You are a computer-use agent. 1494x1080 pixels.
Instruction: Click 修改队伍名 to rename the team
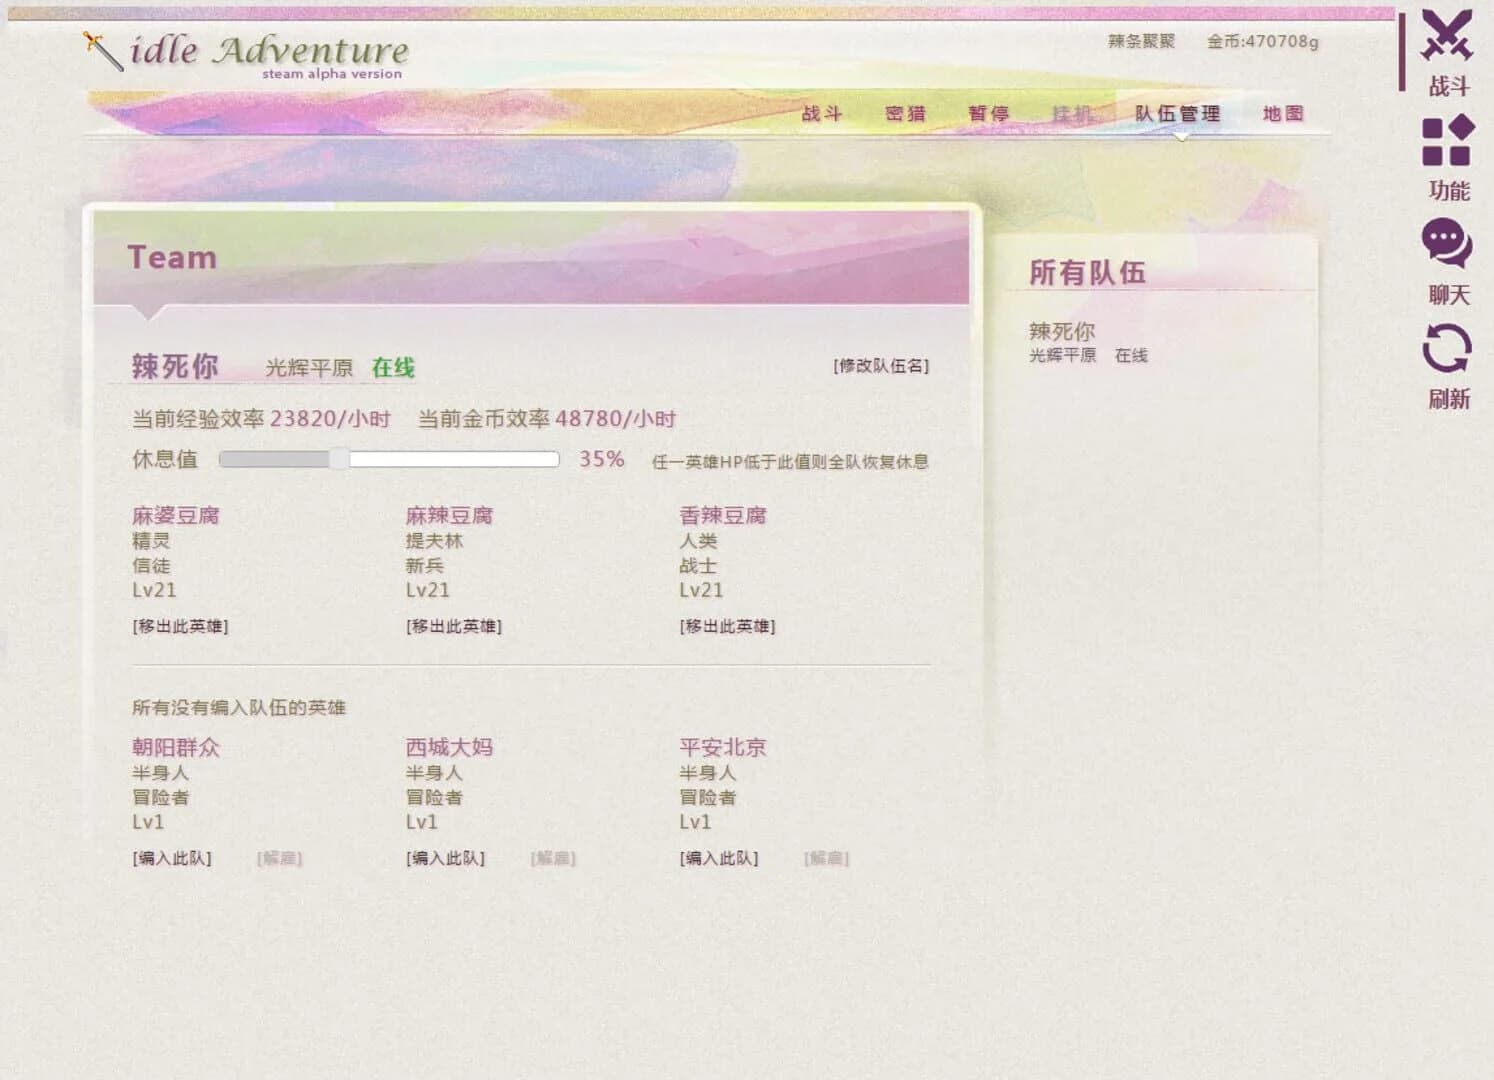[x=881, y=366]
